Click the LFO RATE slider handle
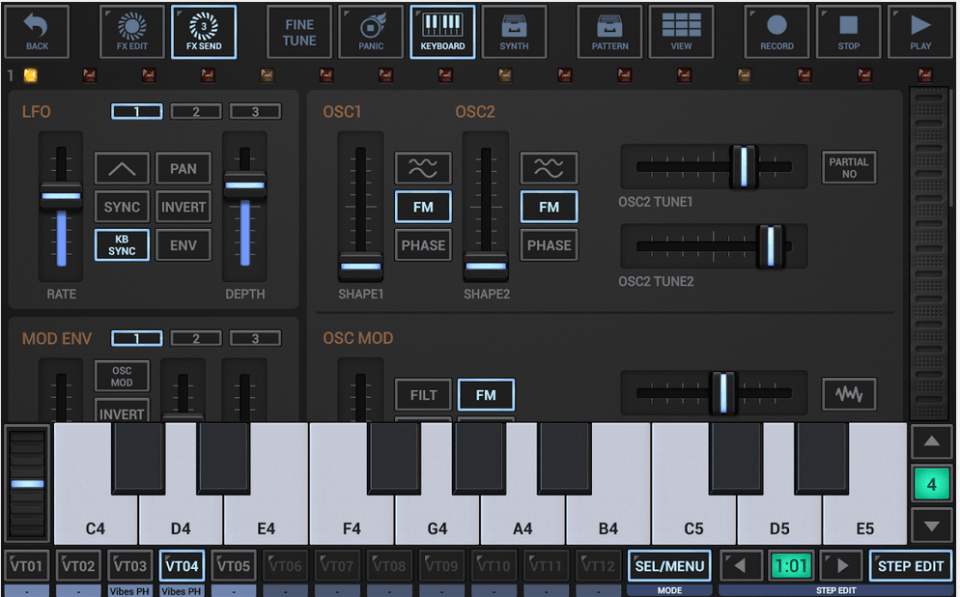Image resolution: width=960 pixels, height=597 pixels. (x=61, y=196)
